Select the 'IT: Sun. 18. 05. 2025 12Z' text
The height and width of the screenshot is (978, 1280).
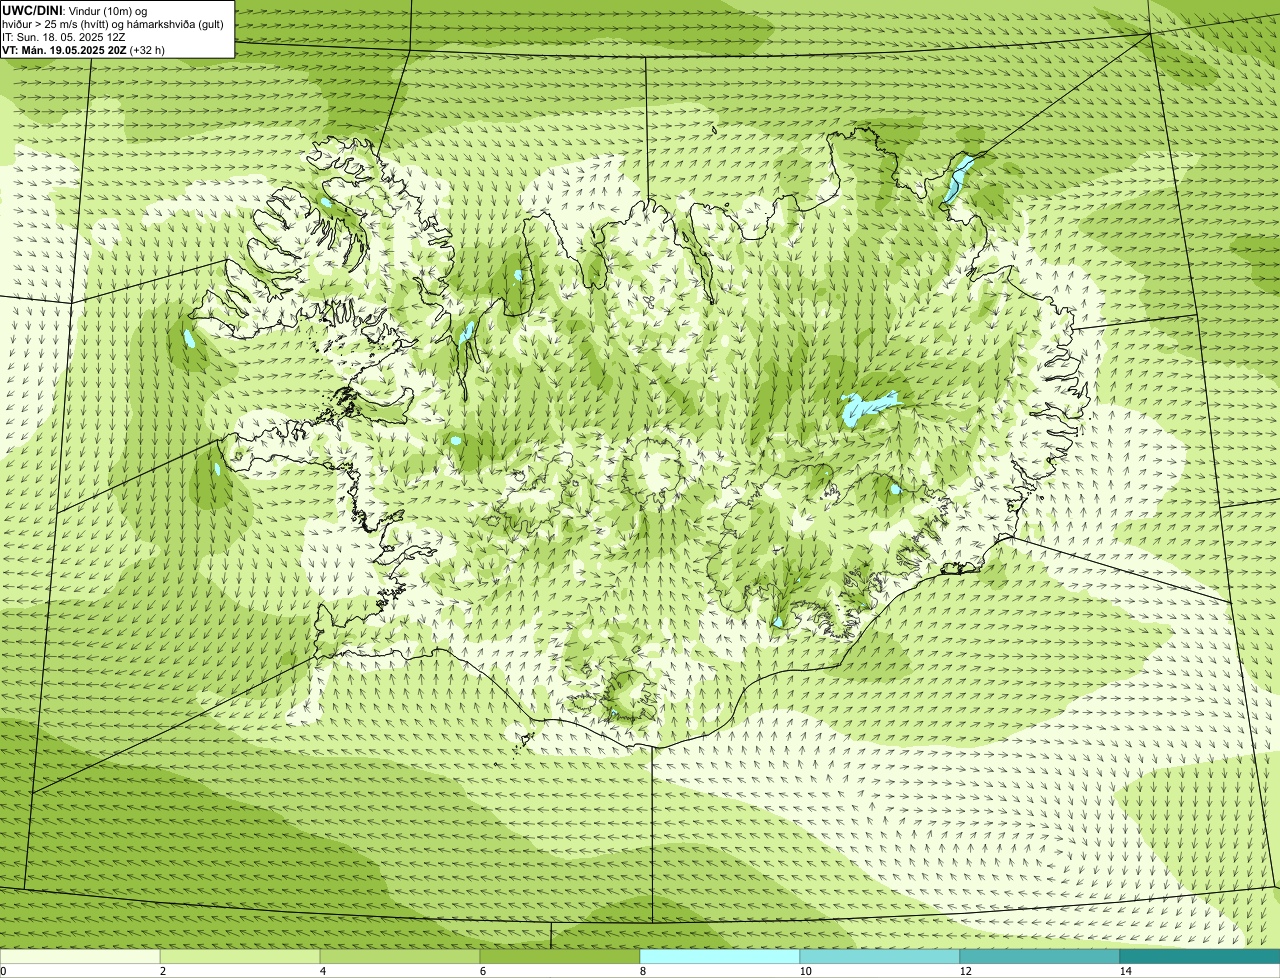point(64,36)
